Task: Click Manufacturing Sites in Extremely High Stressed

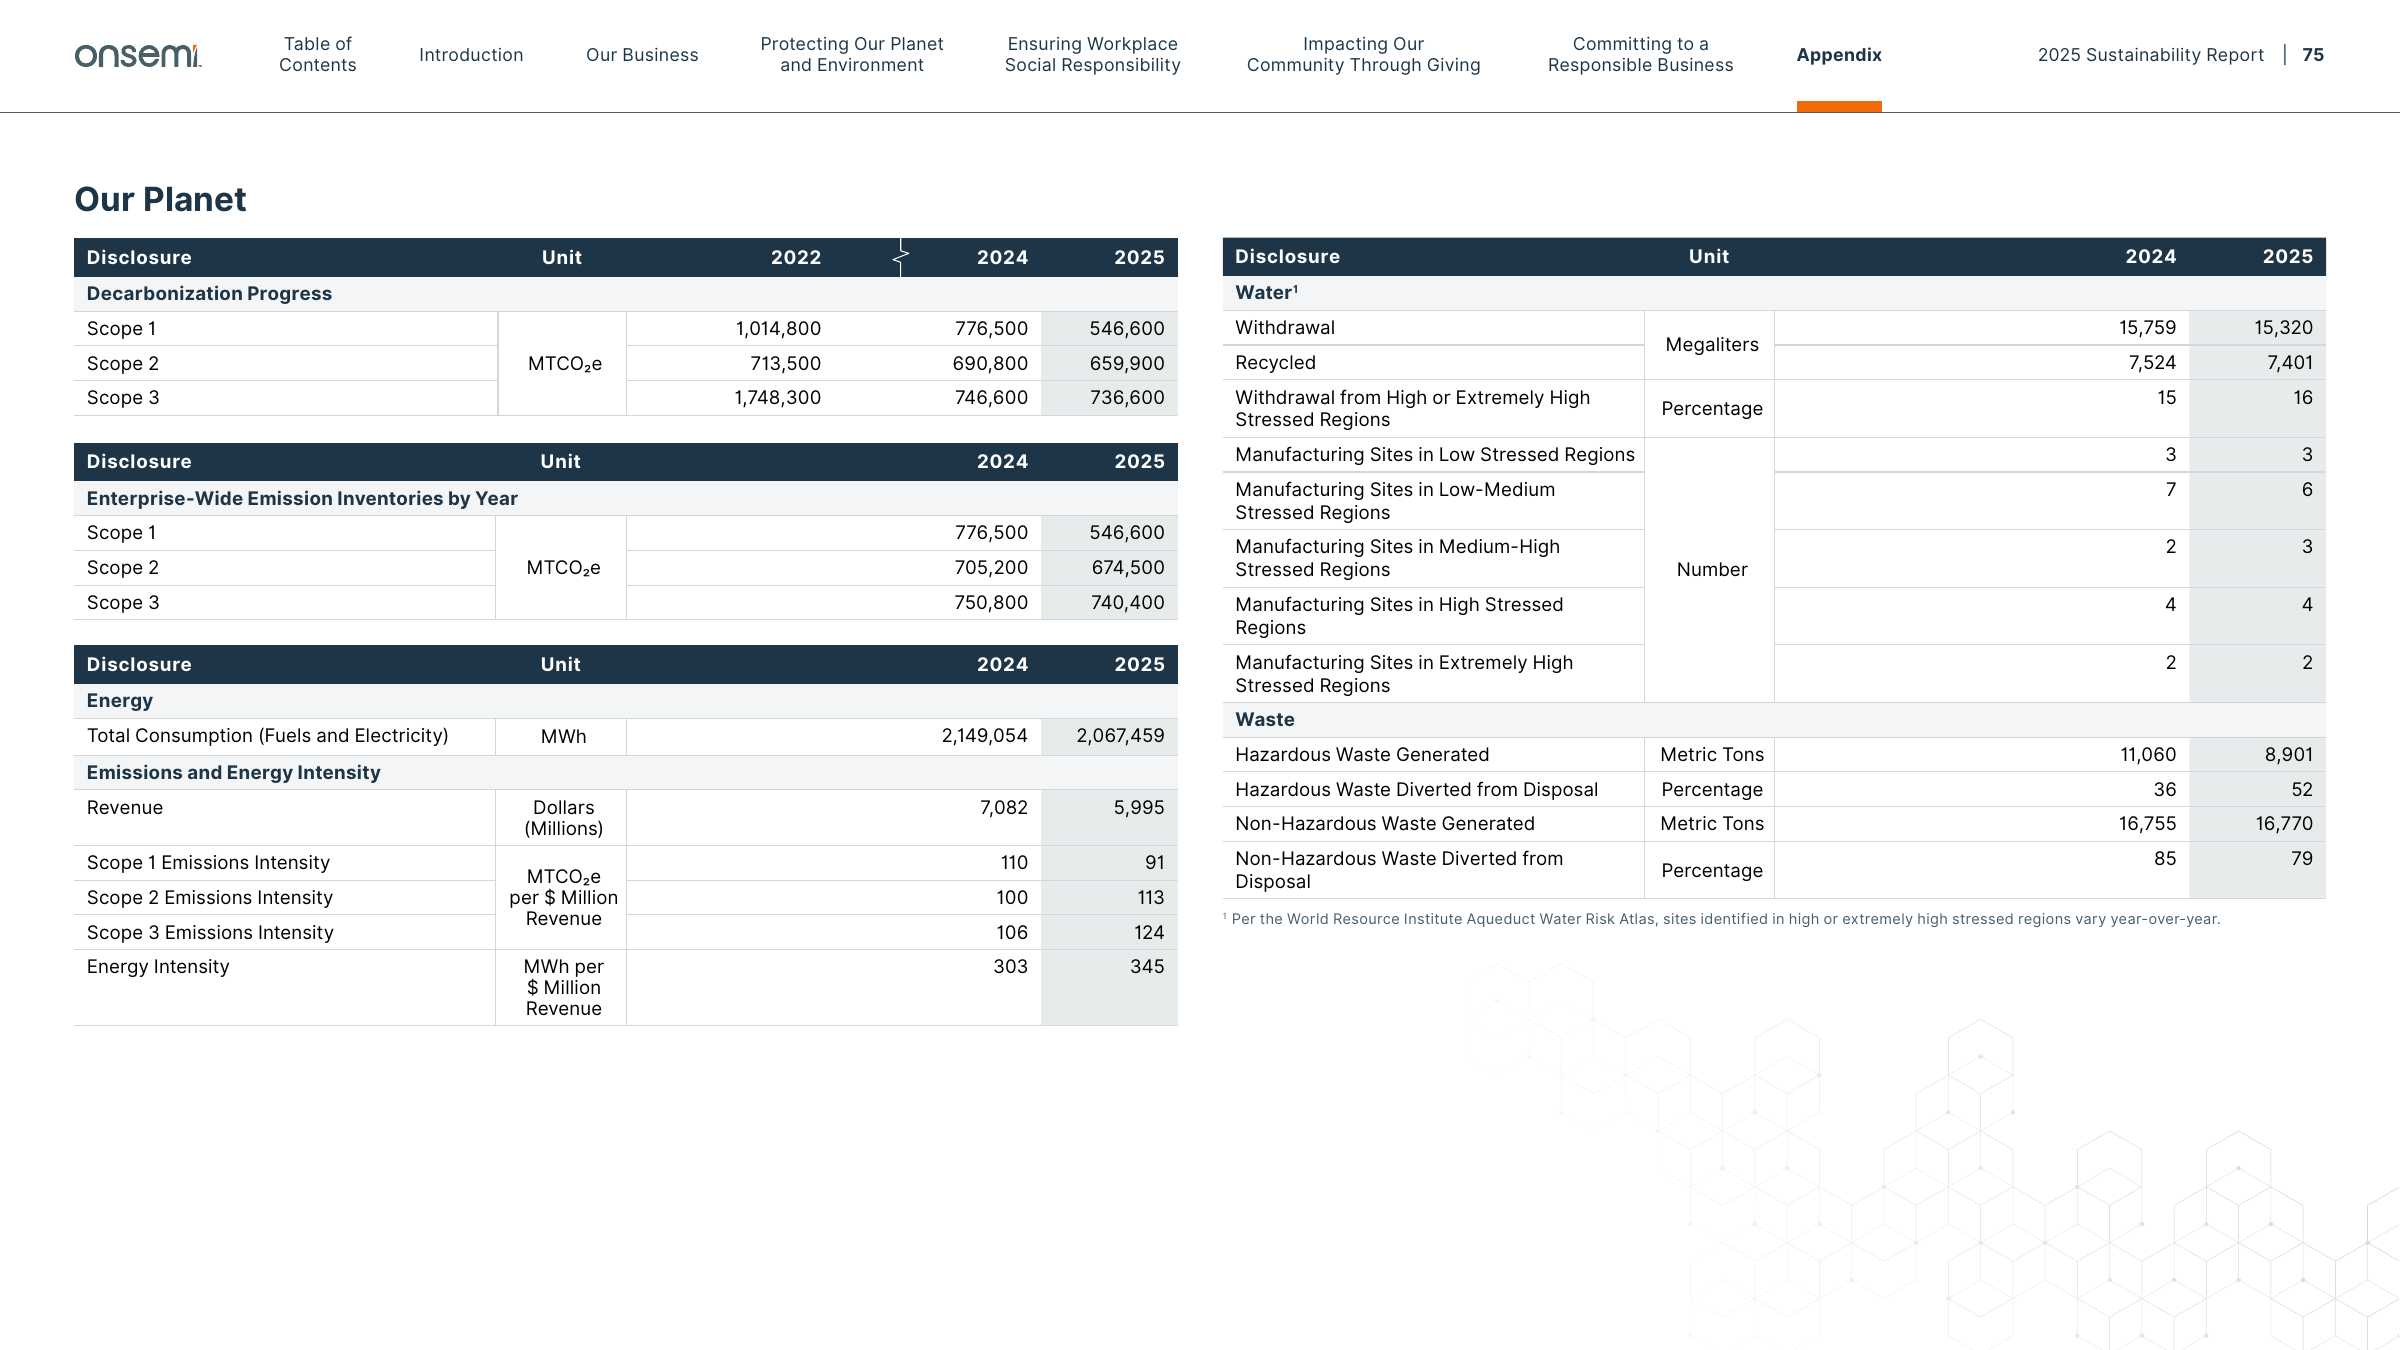Action: 1403,674
